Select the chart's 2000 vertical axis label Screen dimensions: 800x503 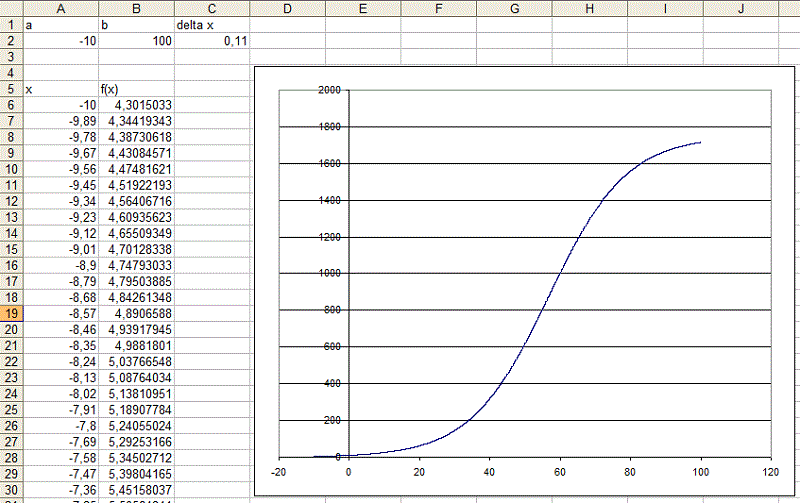point(328,90)
